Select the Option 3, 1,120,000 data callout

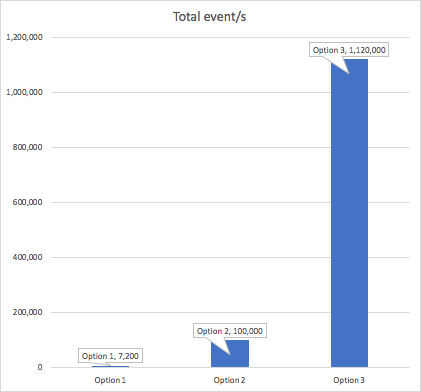[x=349, y=50]
